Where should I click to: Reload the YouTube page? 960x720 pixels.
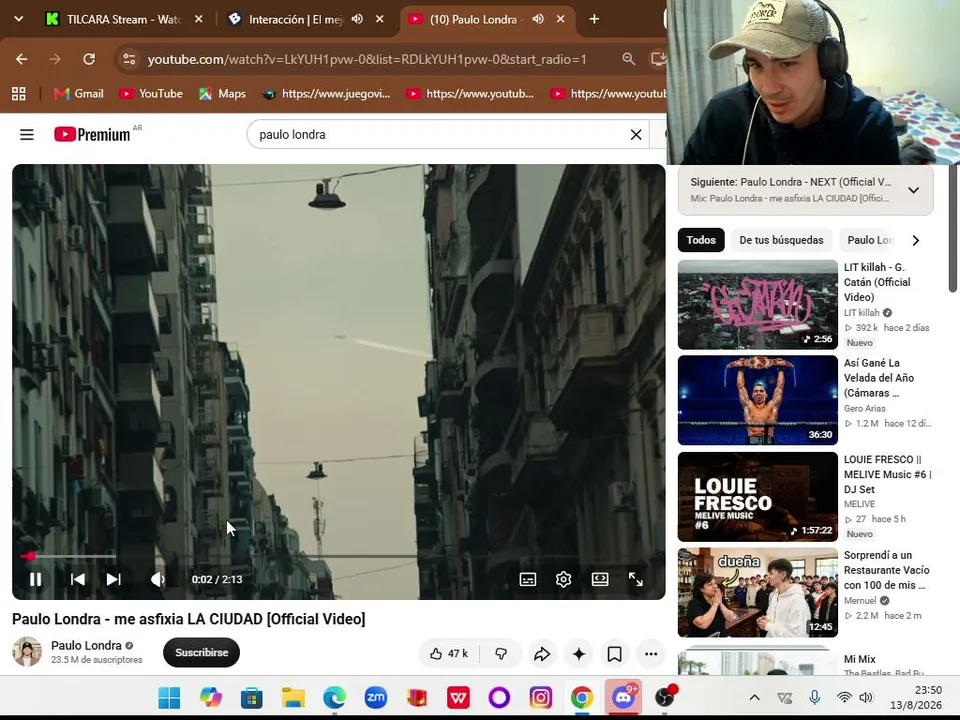[x=89, y=59]
